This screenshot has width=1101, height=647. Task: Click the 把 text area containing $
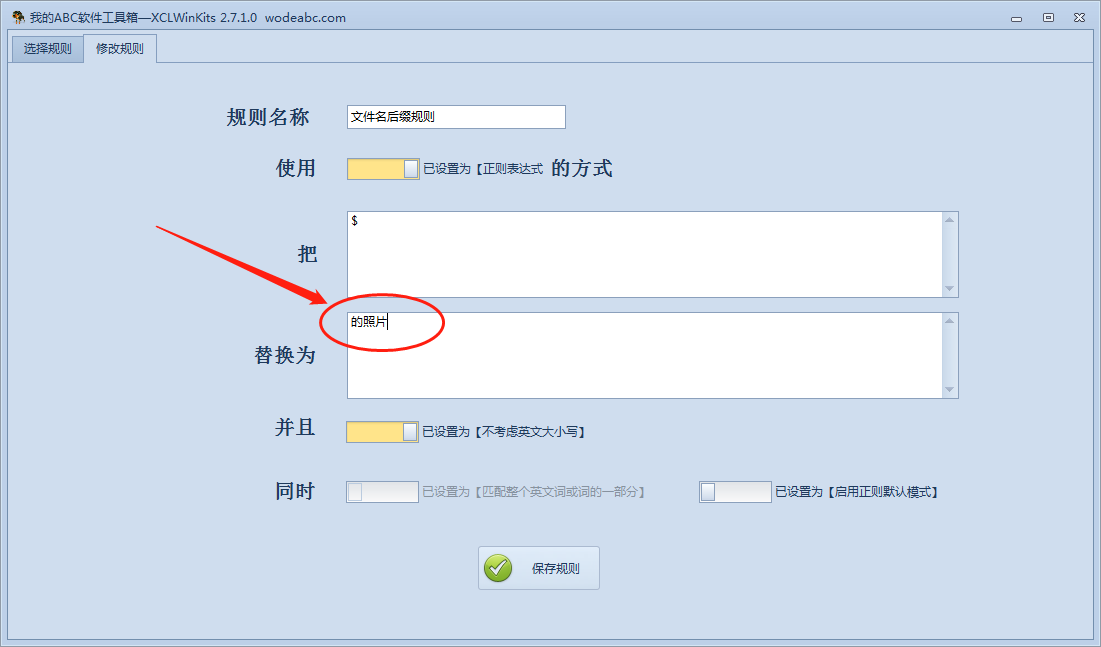click(x=645, y=254)
